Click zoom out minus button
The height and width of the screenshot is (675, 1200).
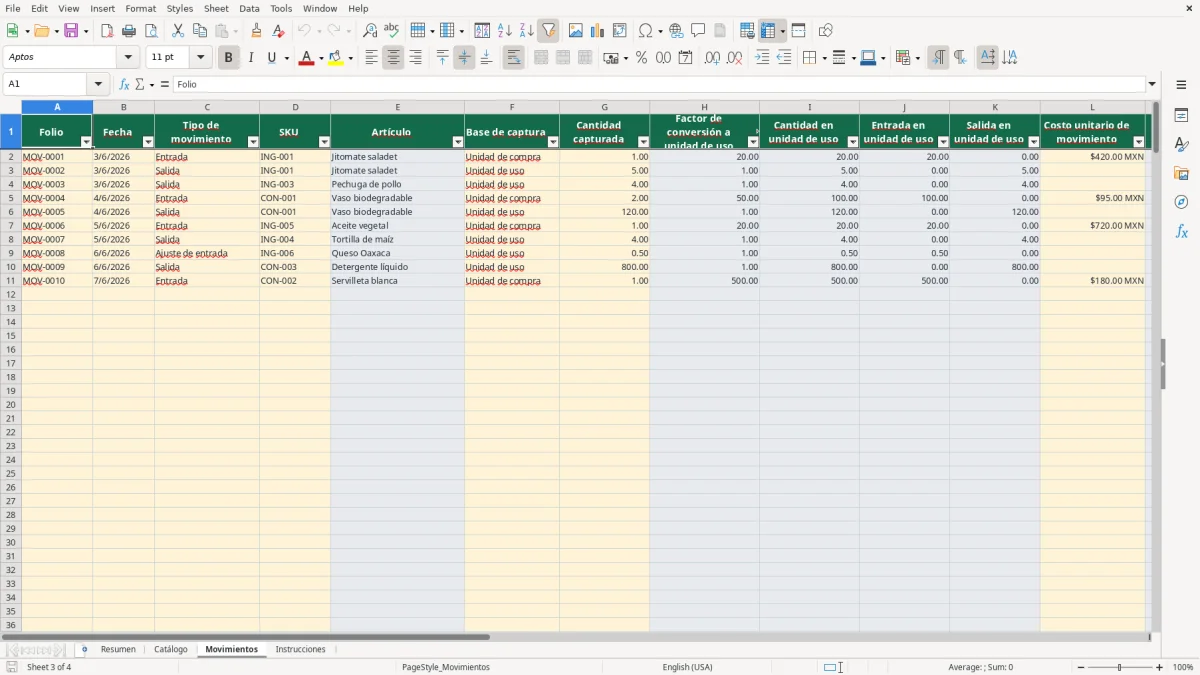point(1081,667)
